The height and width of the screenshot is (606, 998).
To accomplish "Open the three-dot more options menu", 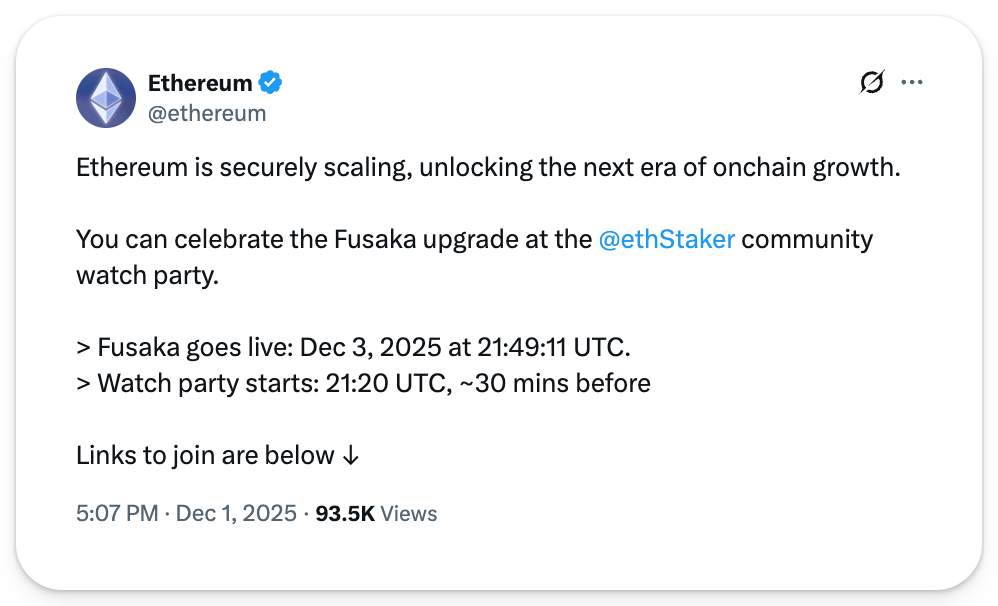I will point(912,83).
